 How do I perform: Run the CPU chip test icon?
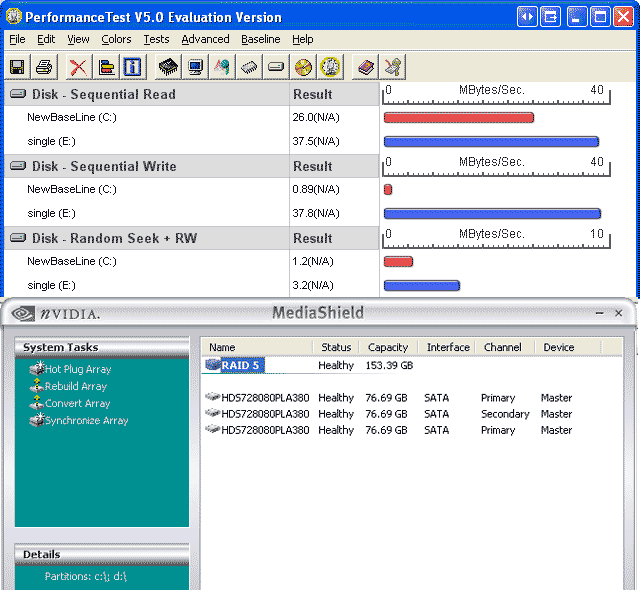168,67
